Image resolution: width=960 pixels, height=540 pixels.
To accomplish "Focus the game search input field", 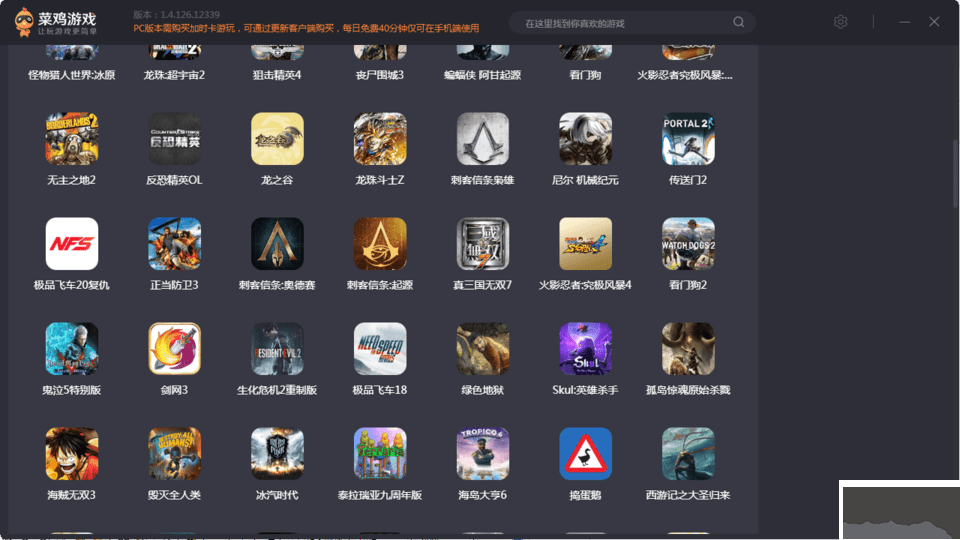I will click(x=632, y=23).
